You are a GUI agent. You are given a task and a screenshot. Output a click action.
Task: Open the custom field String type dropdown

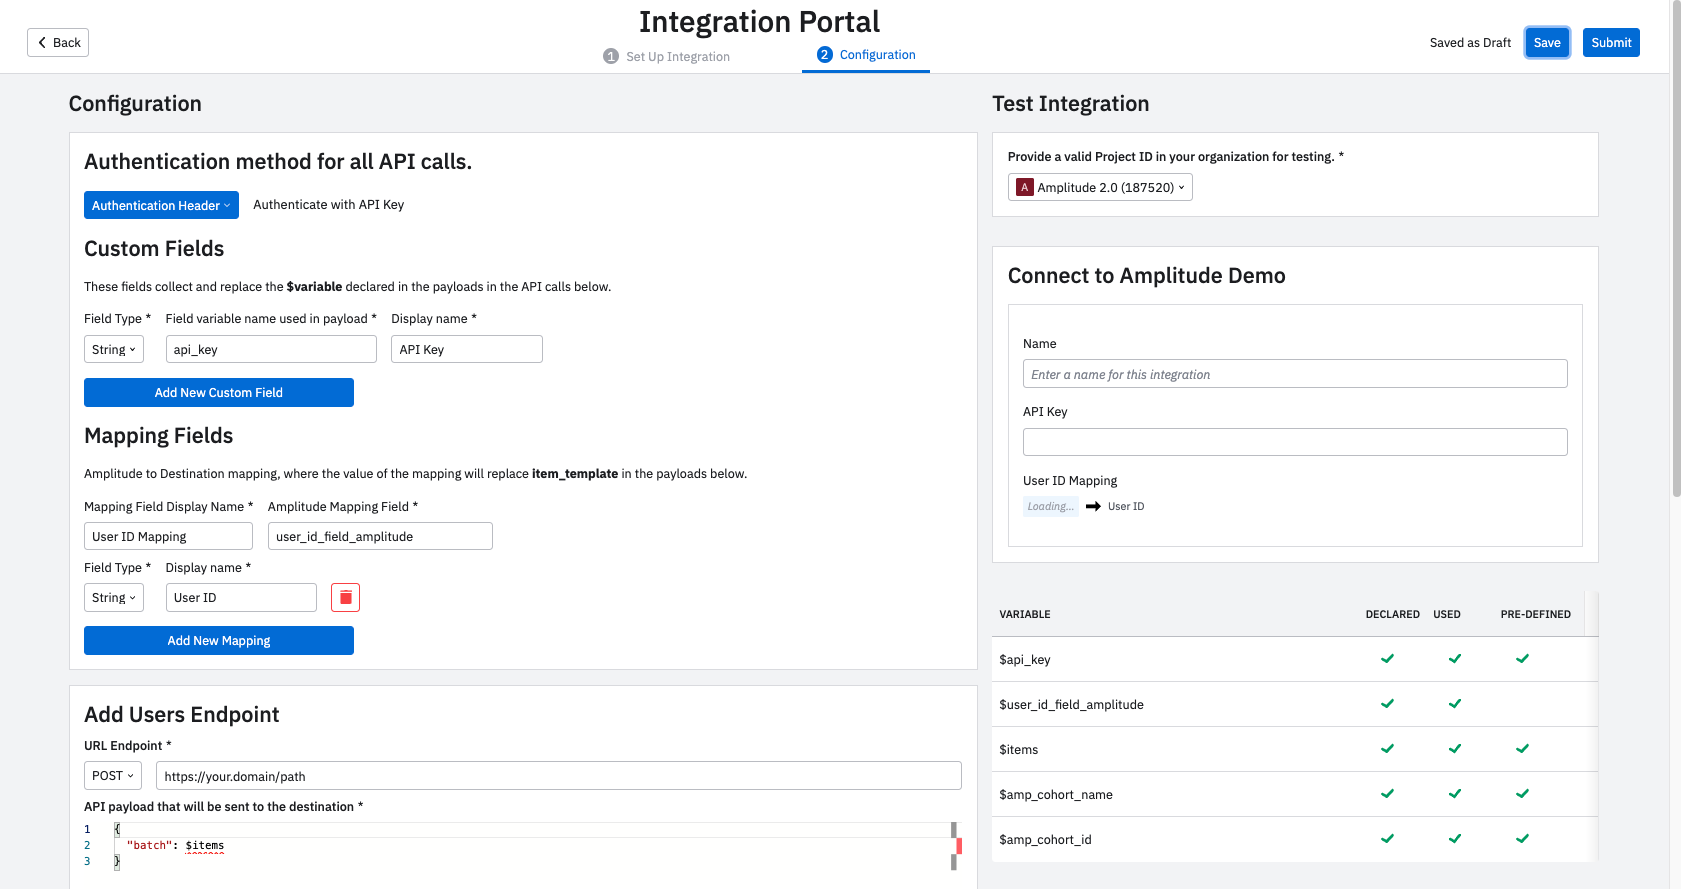pos(114,349)
